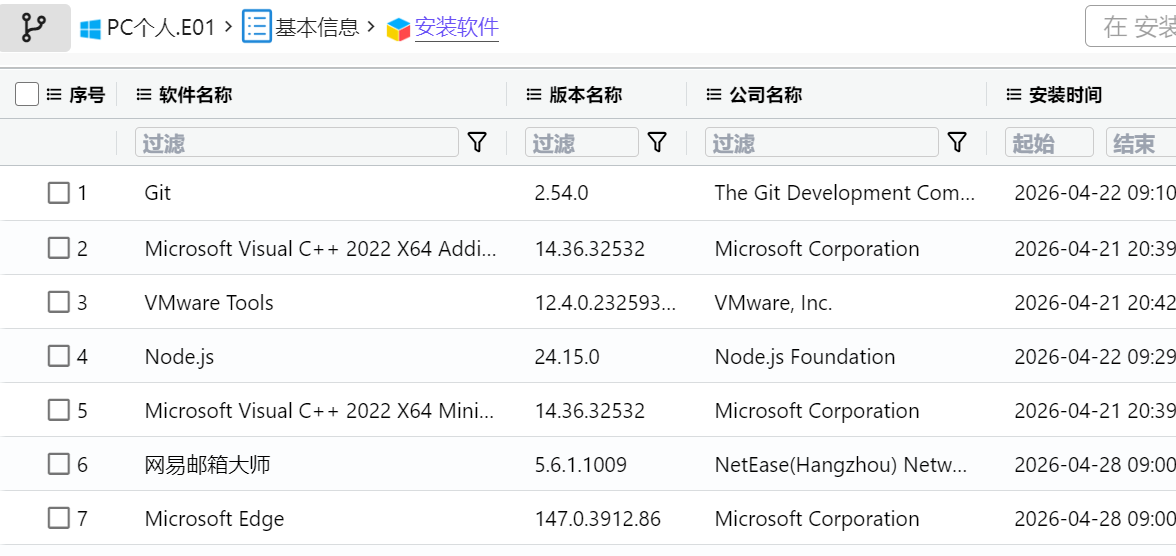Sort by 序号 column header
This screenshot has height=556, width=1176.
[87, 95]
